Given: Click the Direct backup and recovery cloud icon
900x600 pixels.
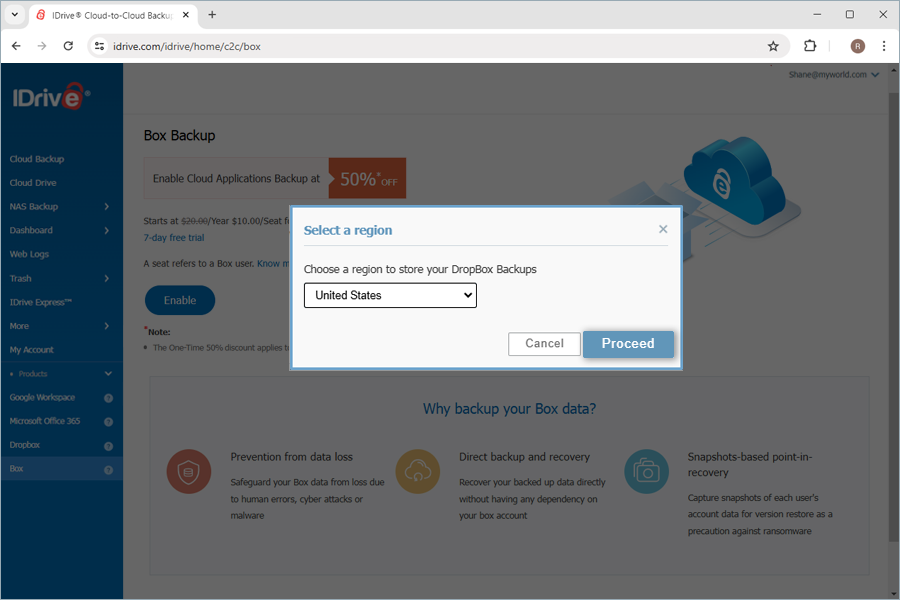Looking at the screenshot, I should click(418, 471).
